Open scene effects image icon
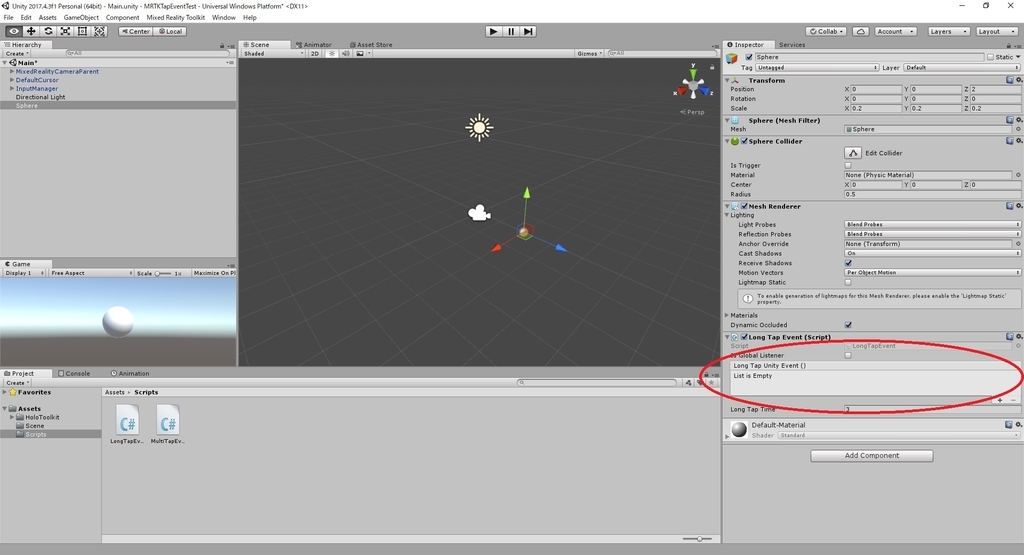1024x555 pixels. pos(360,54)
